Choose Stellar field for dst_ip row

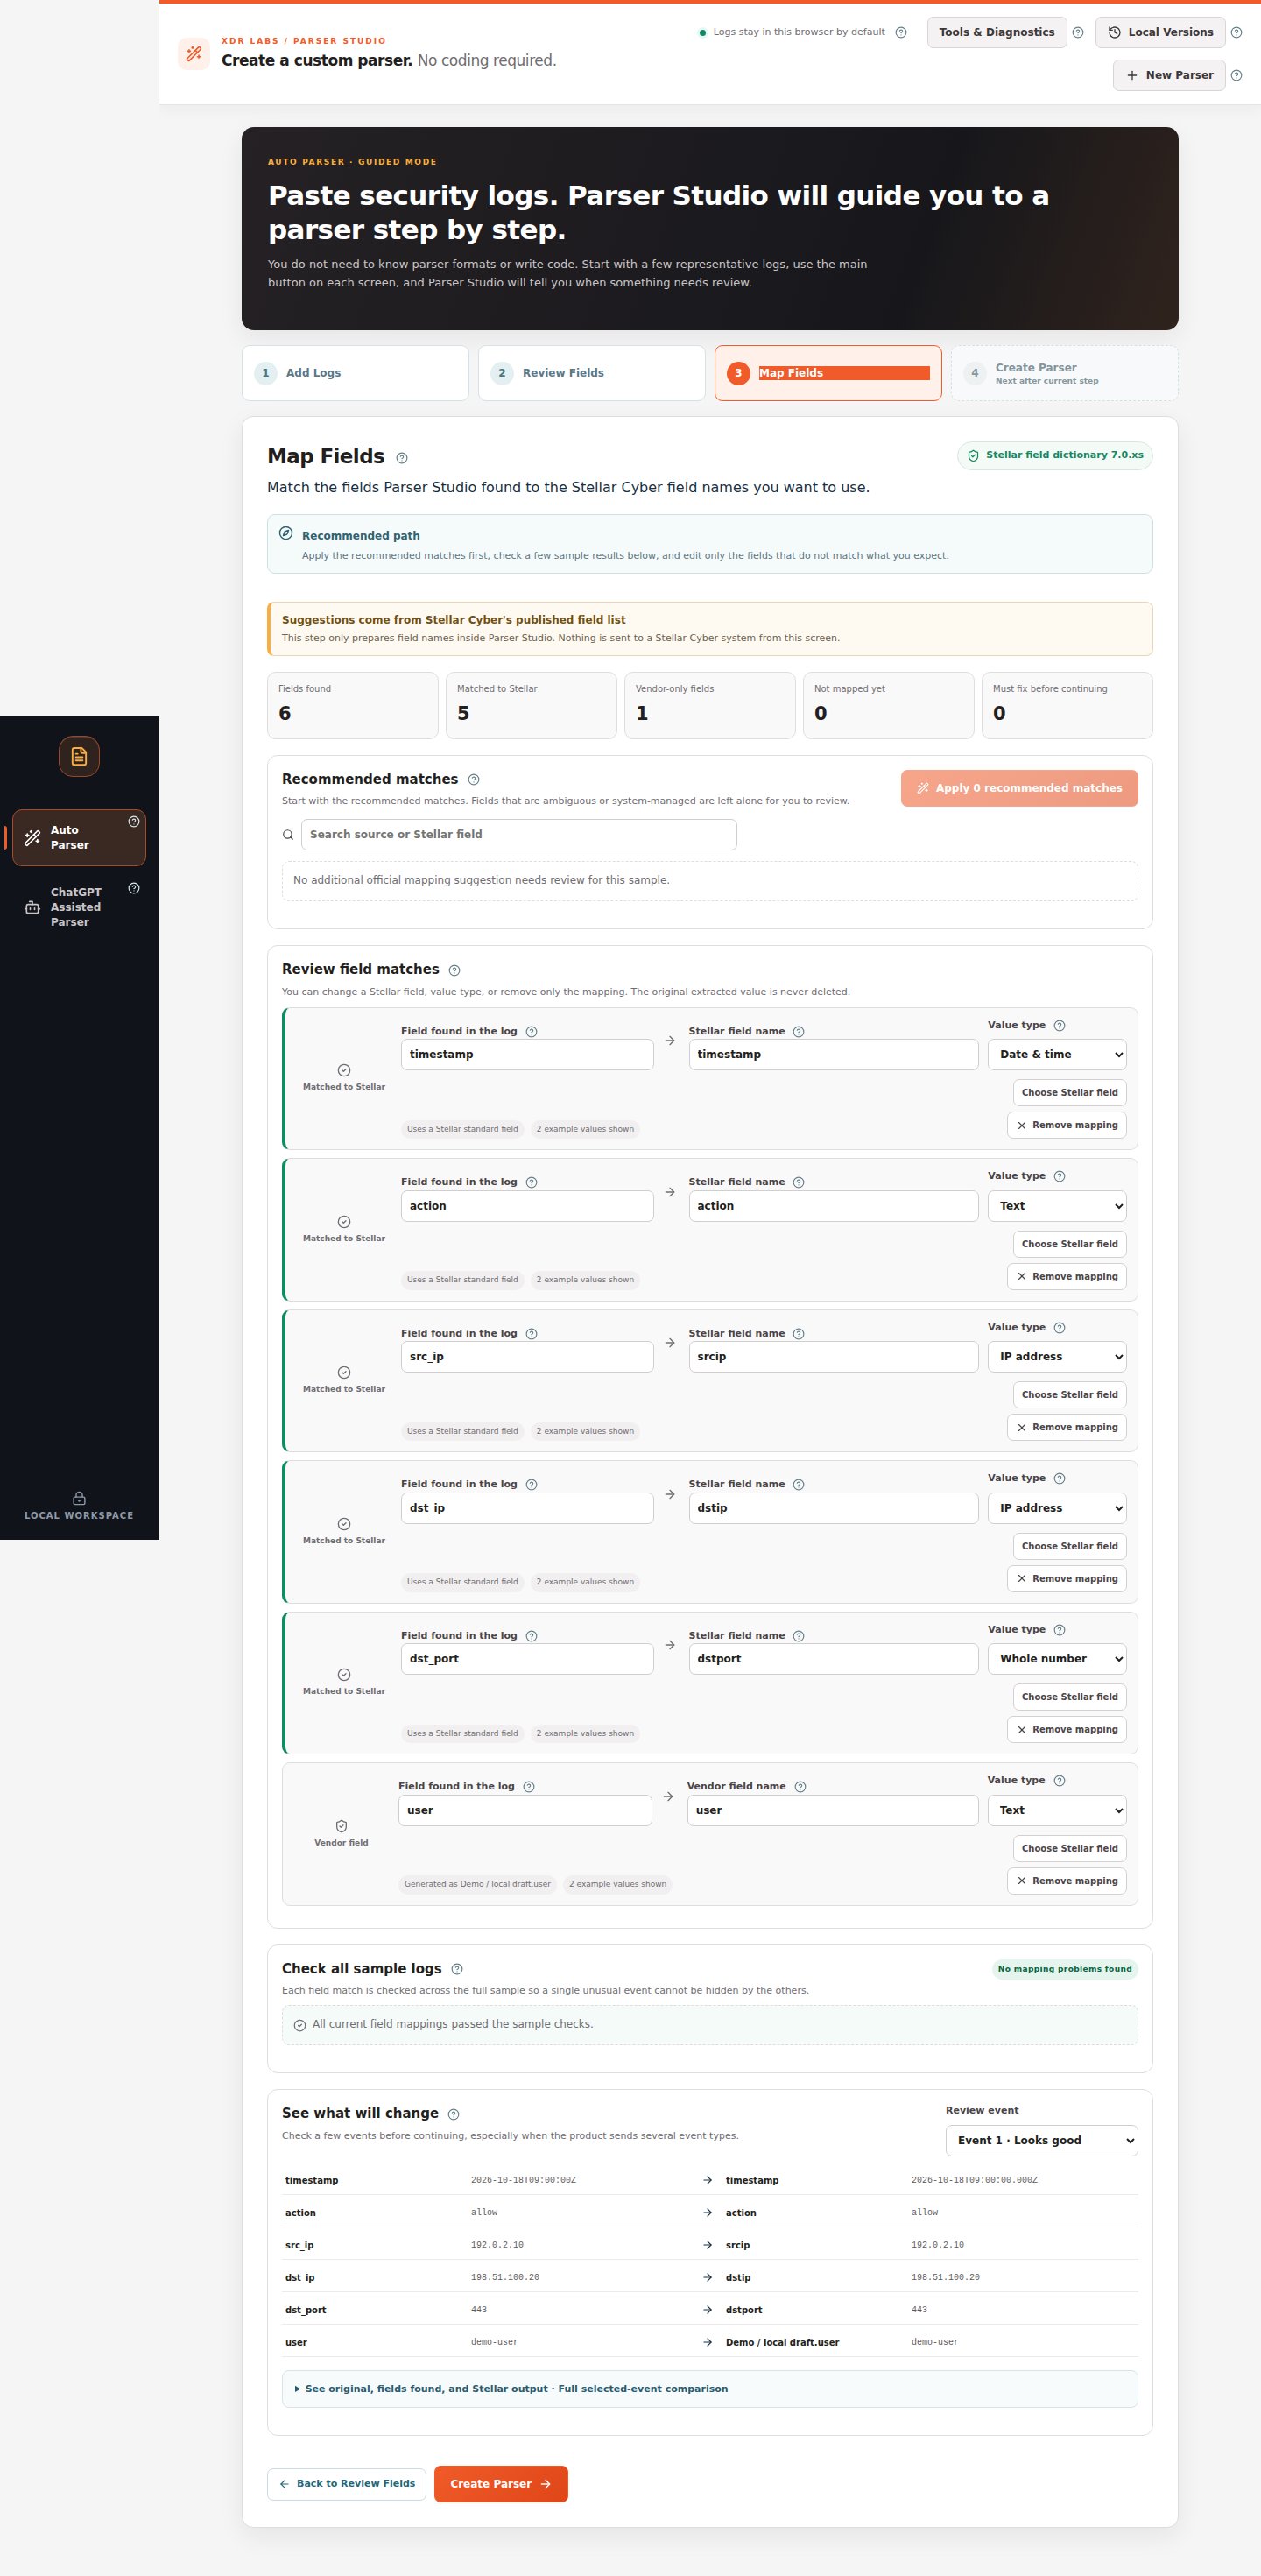coord(1069,1546)
